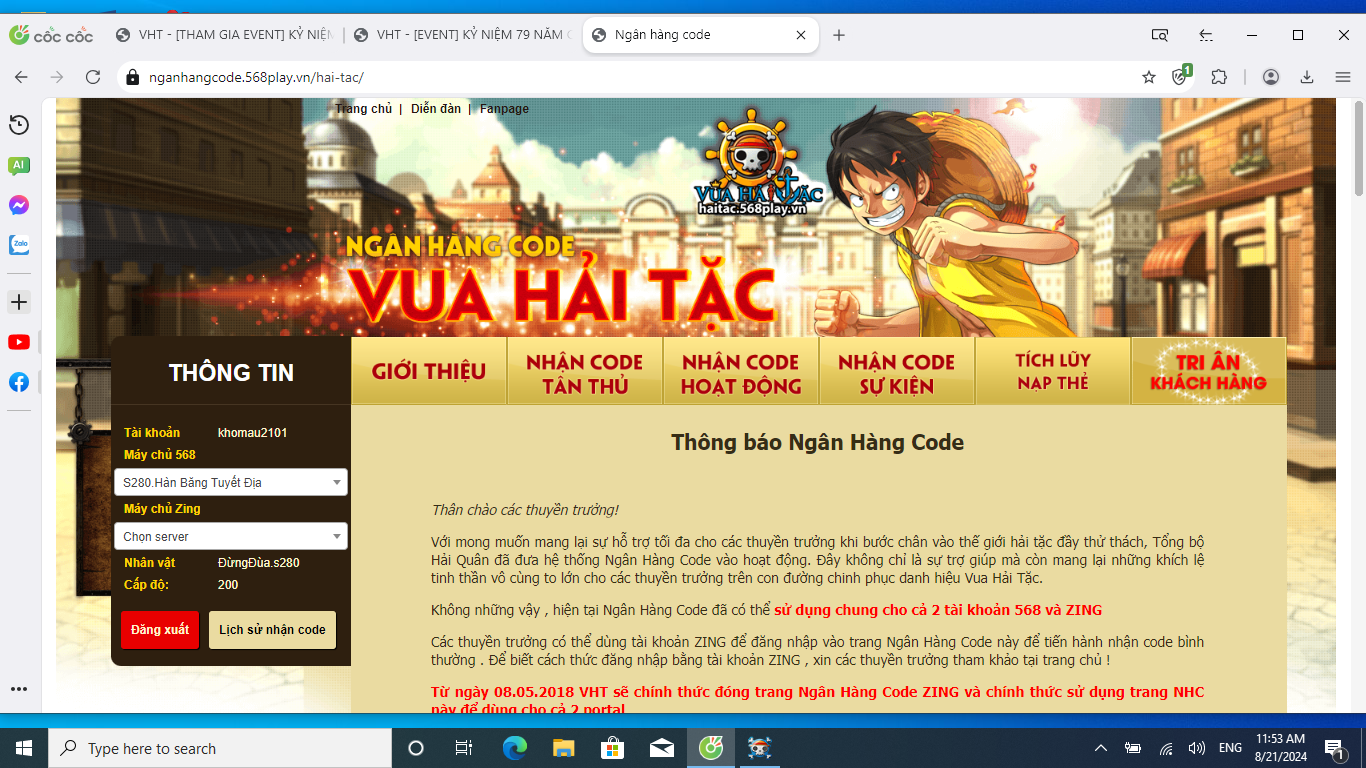1366x768 pixels.
Task: Open the user profile icon
Action: coord(1271,77)
